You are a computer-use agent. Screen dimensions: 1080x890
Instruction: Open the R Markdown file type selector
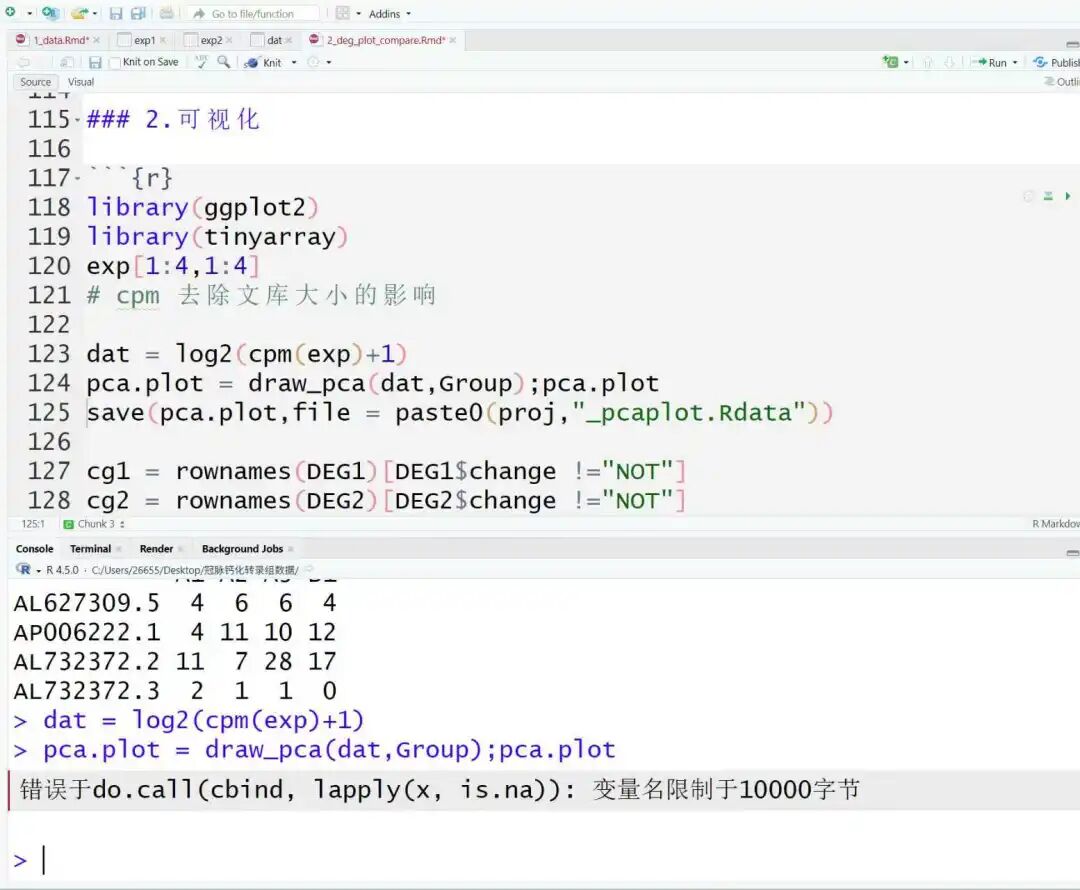click(x=1056, y=524)
